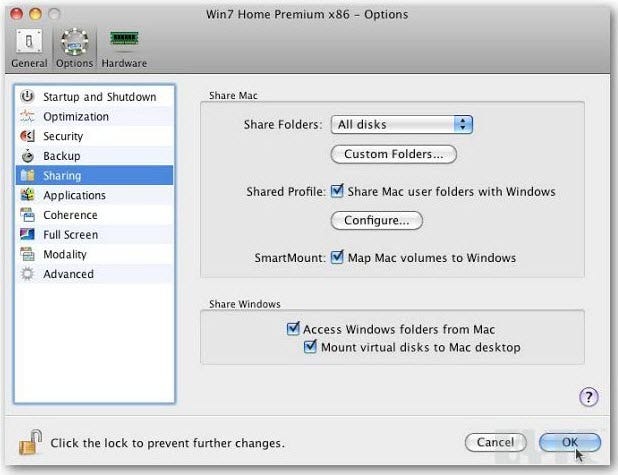
Task: Choose Security label in options list
Action: [63, 136]
